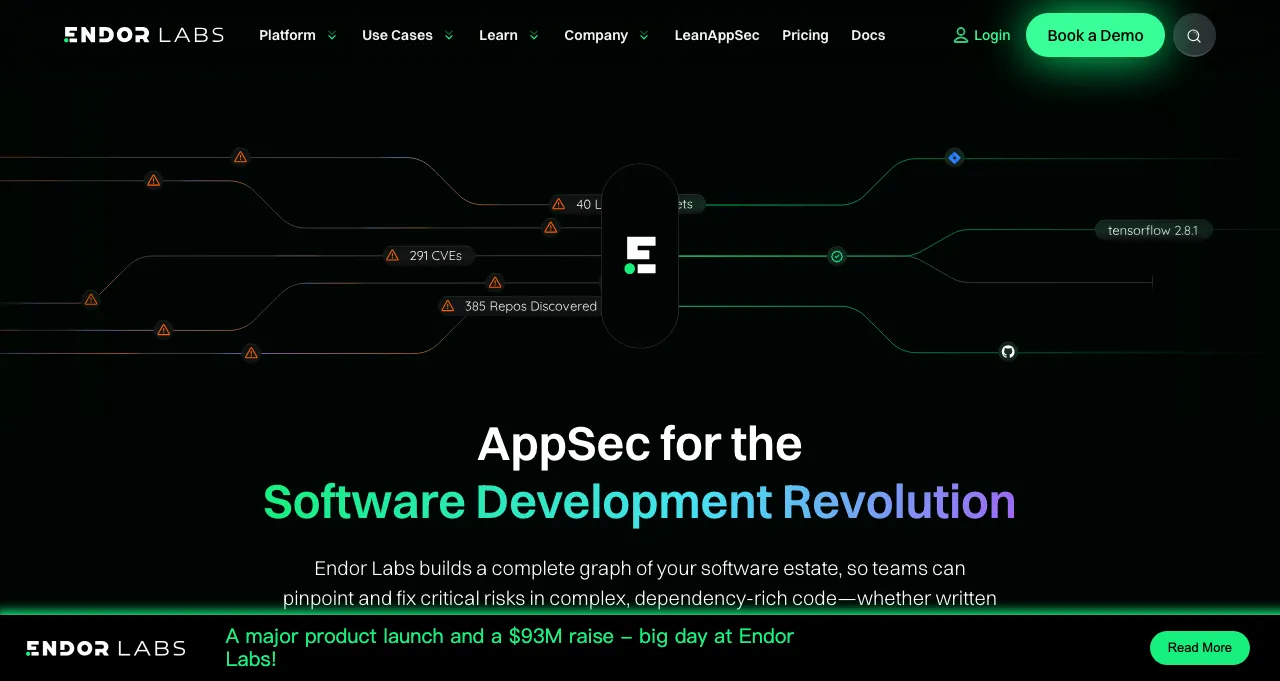Click Read More in bottom banner
This screenshot has height=681, width=1280.
tap(1200, 648)
